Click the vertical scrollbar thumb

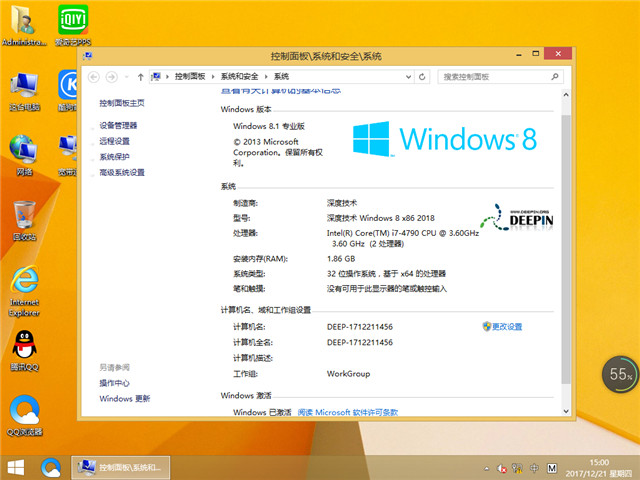[x=566, y=249]
